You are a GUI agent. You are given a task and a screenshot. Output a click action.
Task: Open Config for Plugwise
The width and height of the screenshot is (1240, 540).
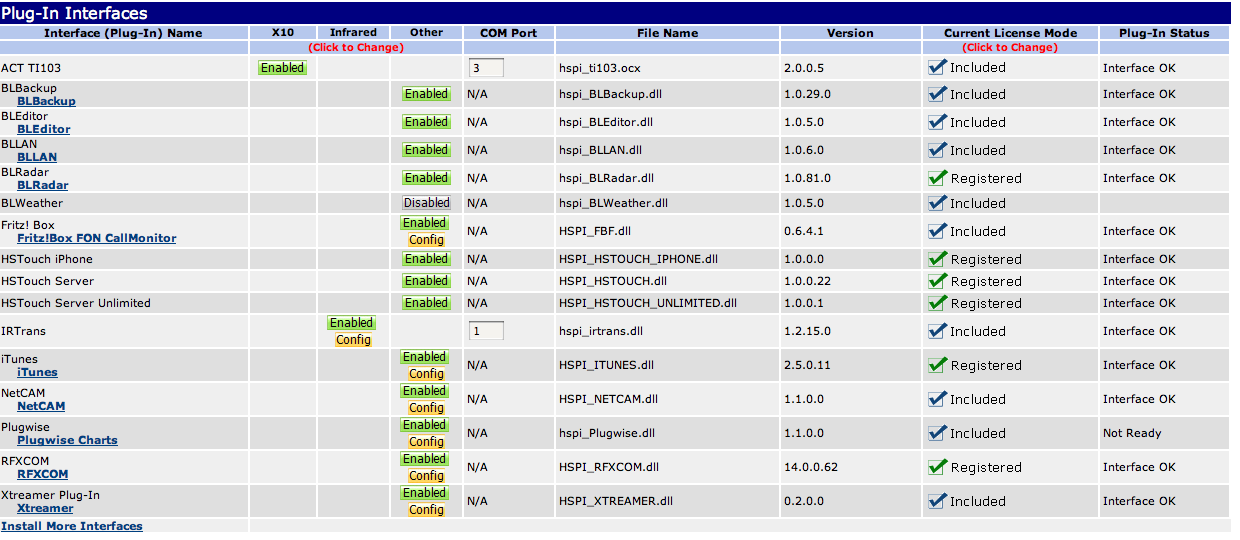click(x=426, y=442)
